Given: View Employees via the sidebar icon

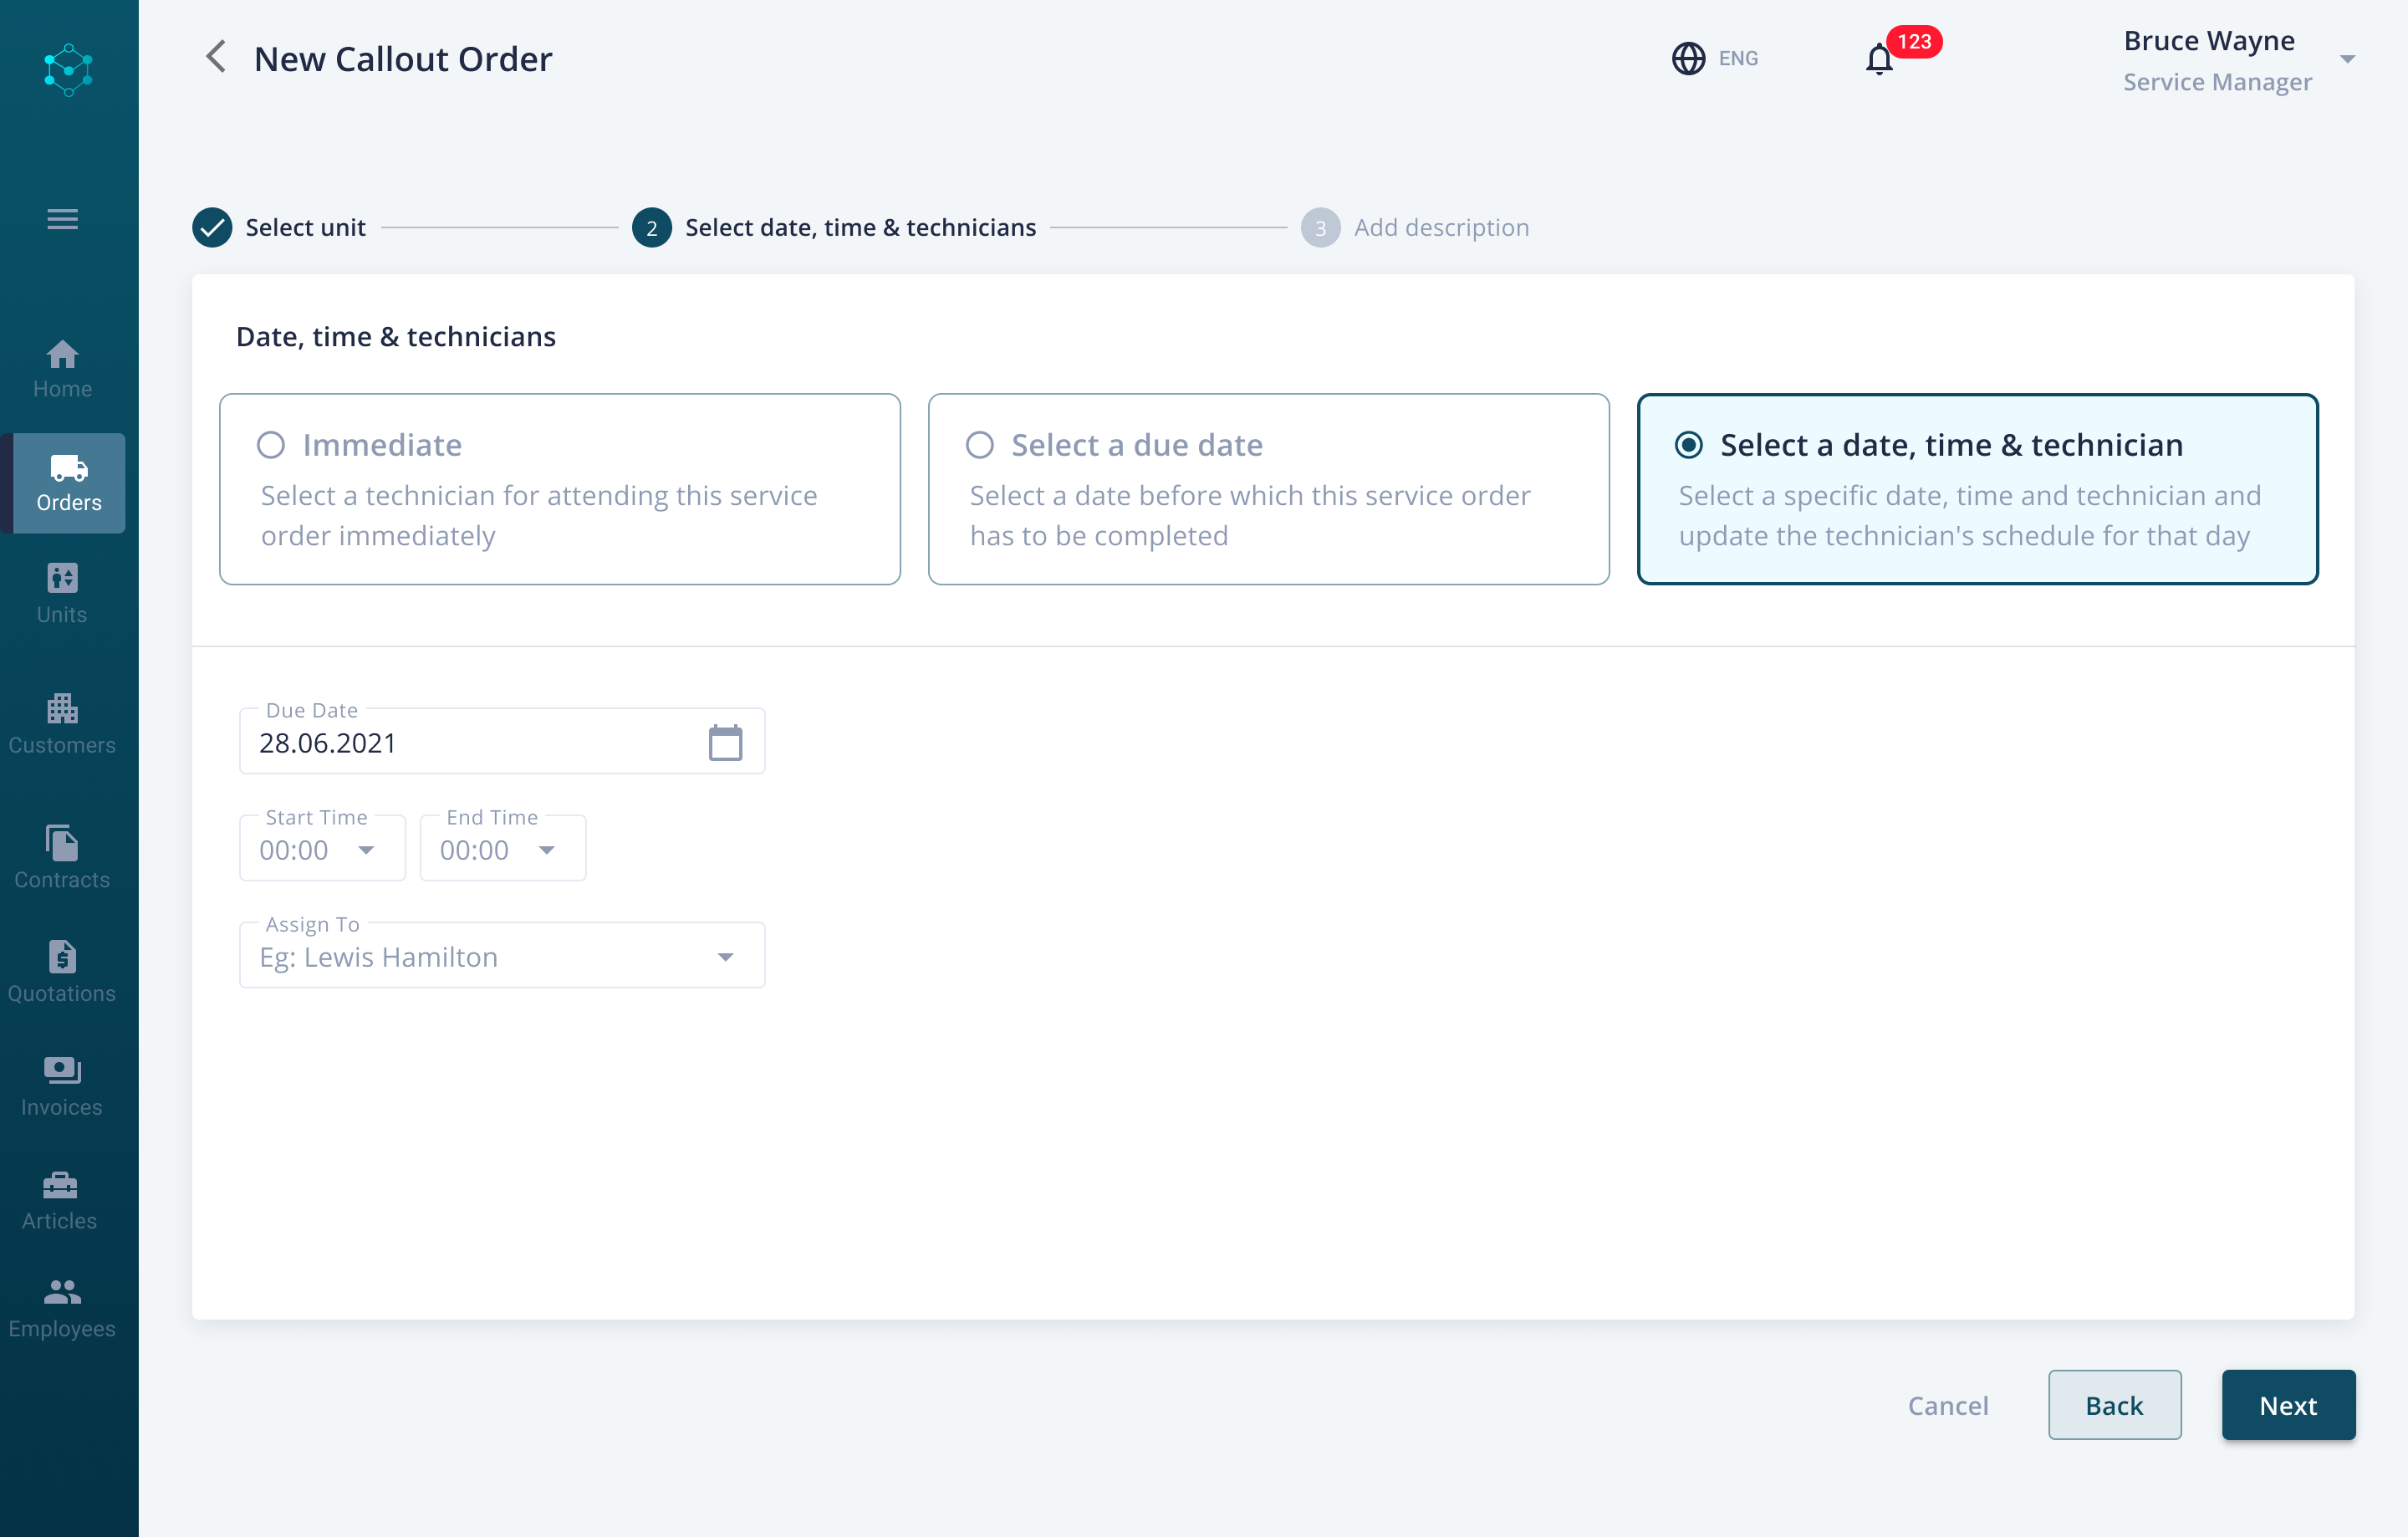Looking at the screenshot, I should tap(61, 1307).
